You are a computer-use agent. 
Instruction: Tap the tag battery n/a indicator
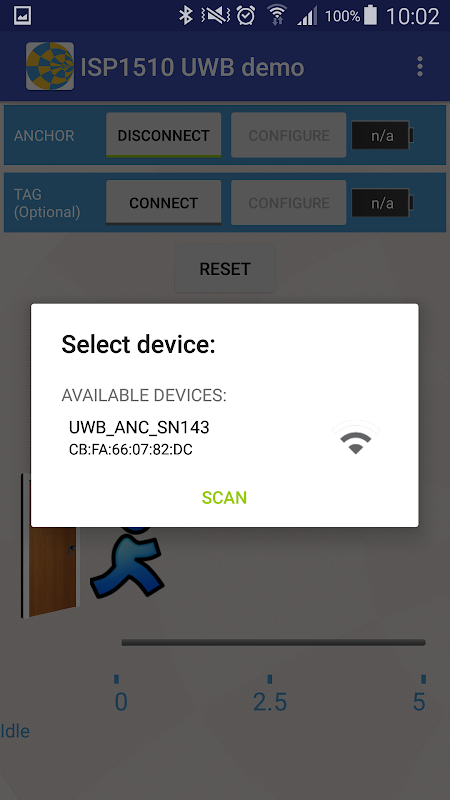tap(382, 203)
